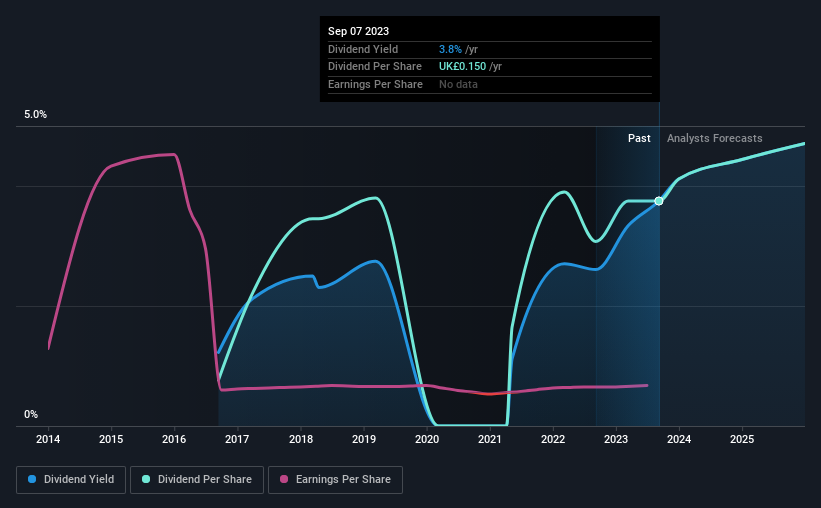Viewport: 821px width, 508px height.
Task: Click the Past region label
Action: 639,138
